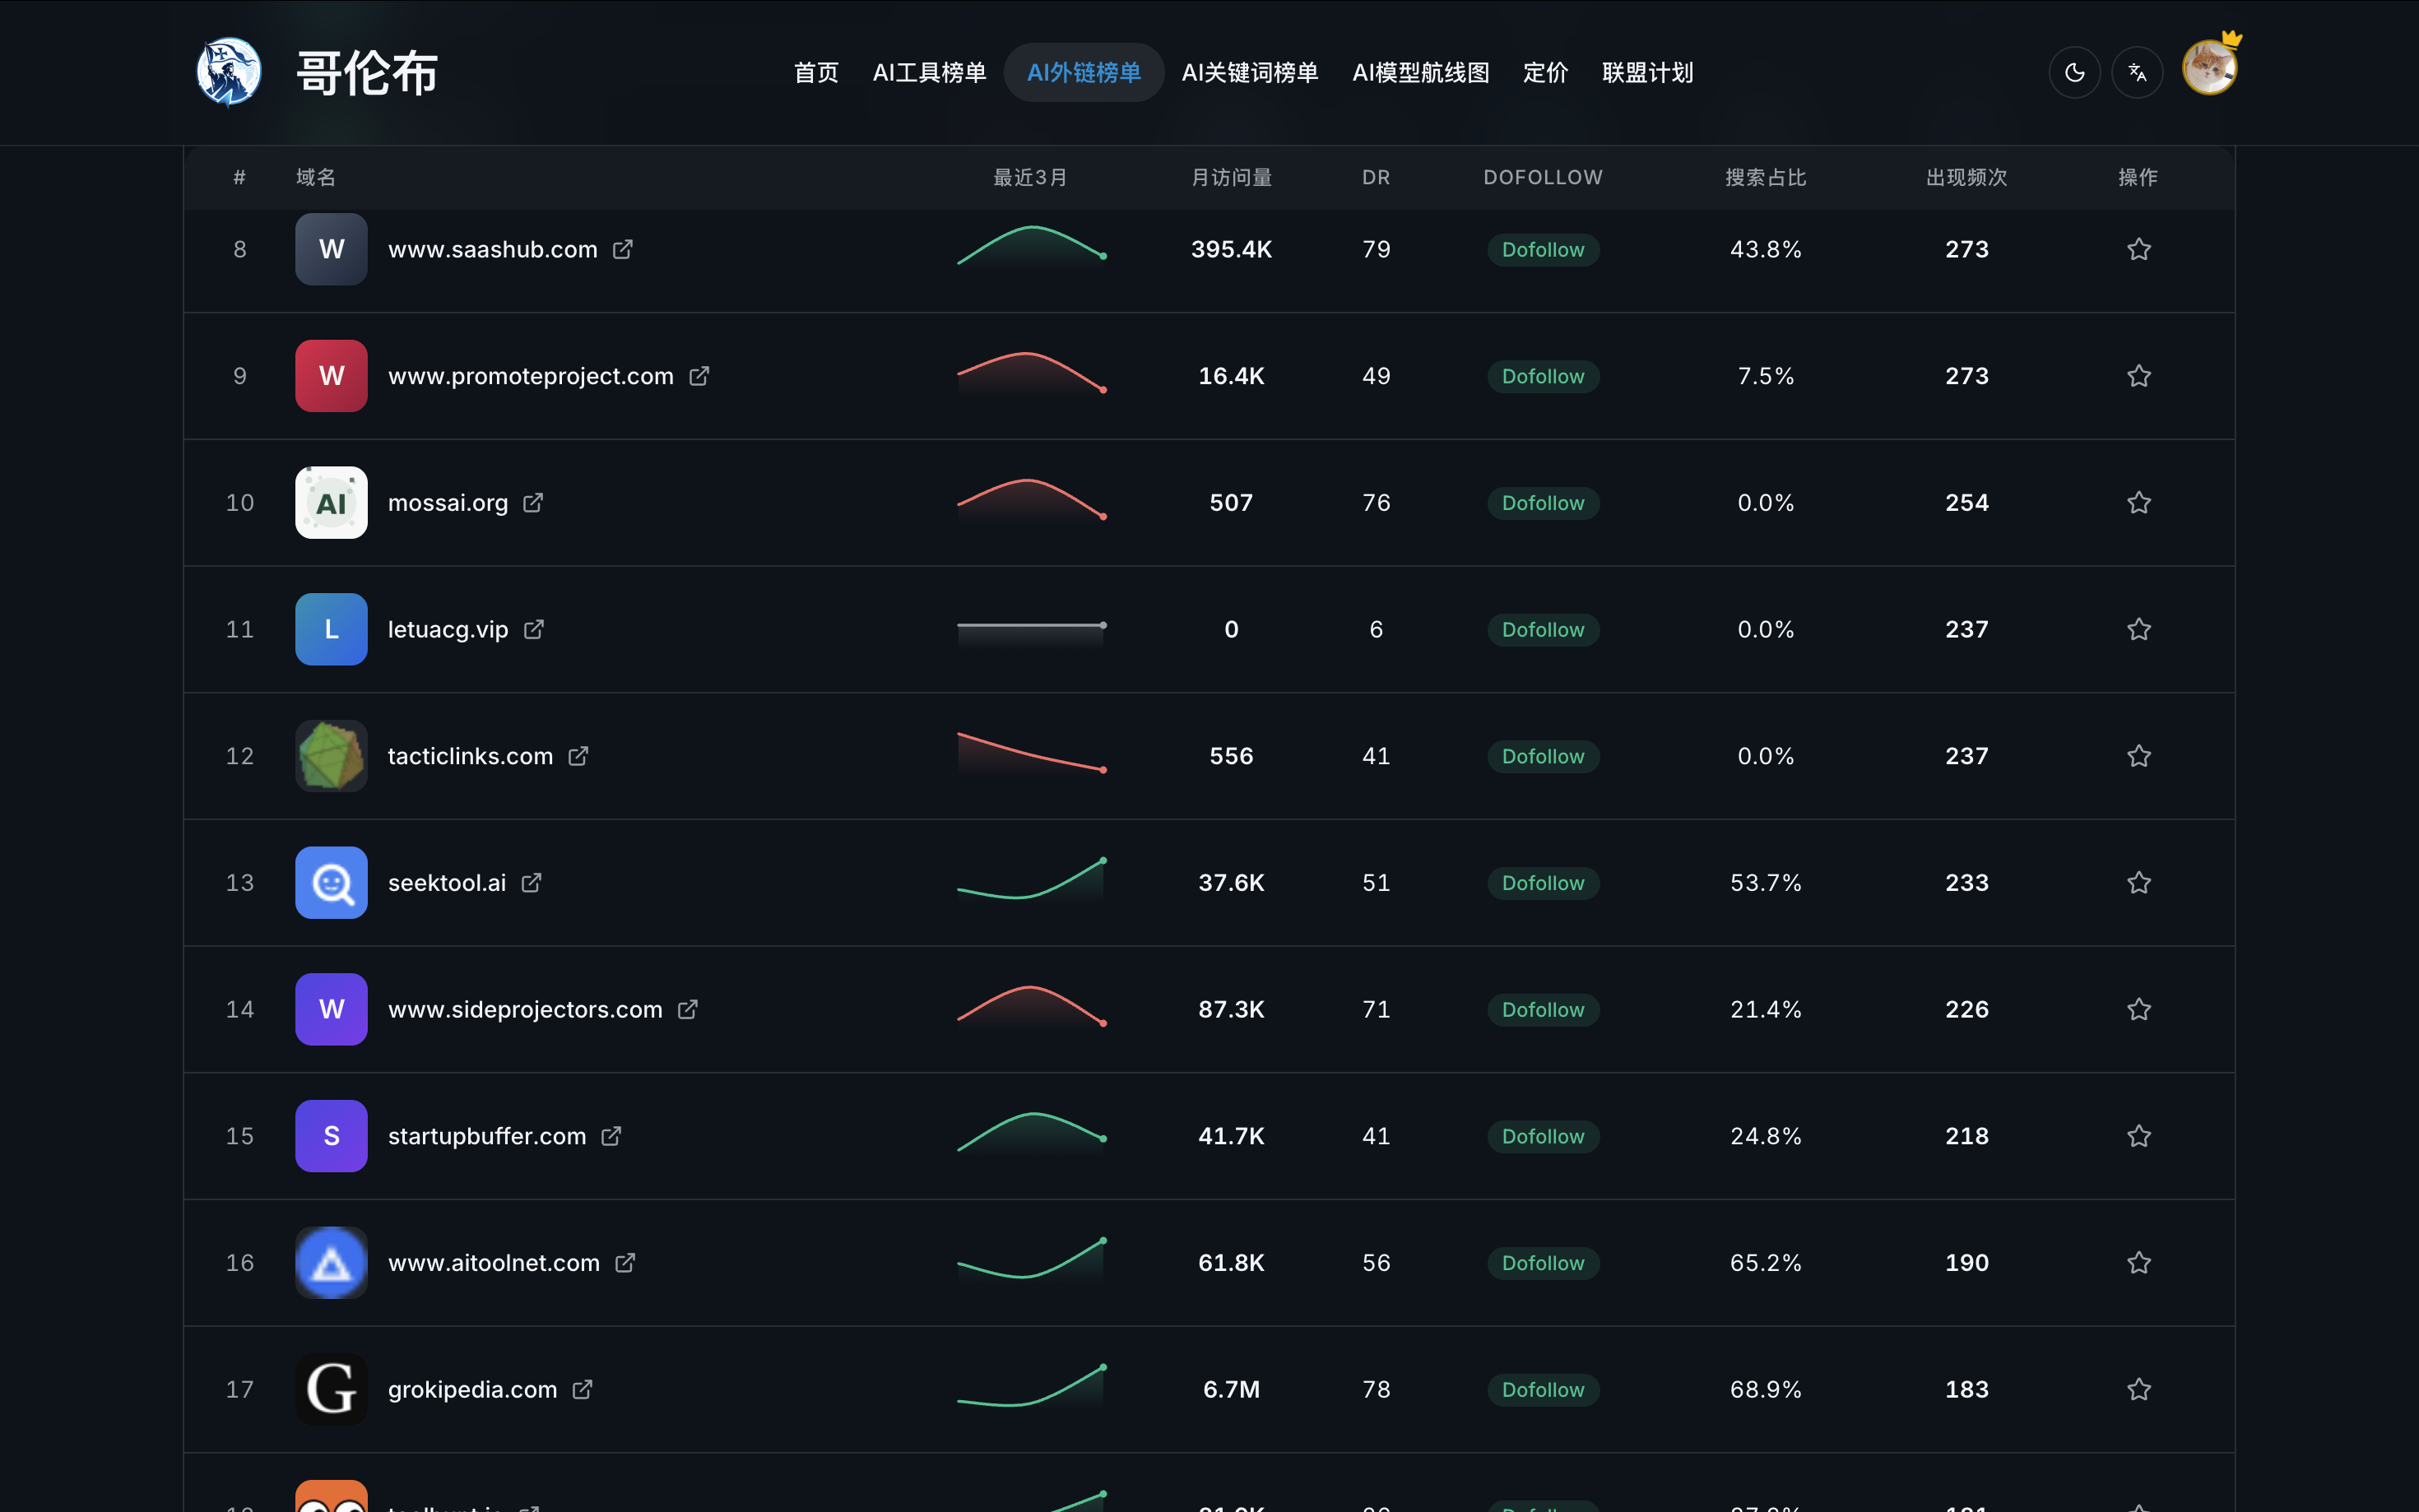Open external link for startupbuffer.com
Image resolution: width=2419 pixels, height=1512 pixels.
pos(611,1136)
